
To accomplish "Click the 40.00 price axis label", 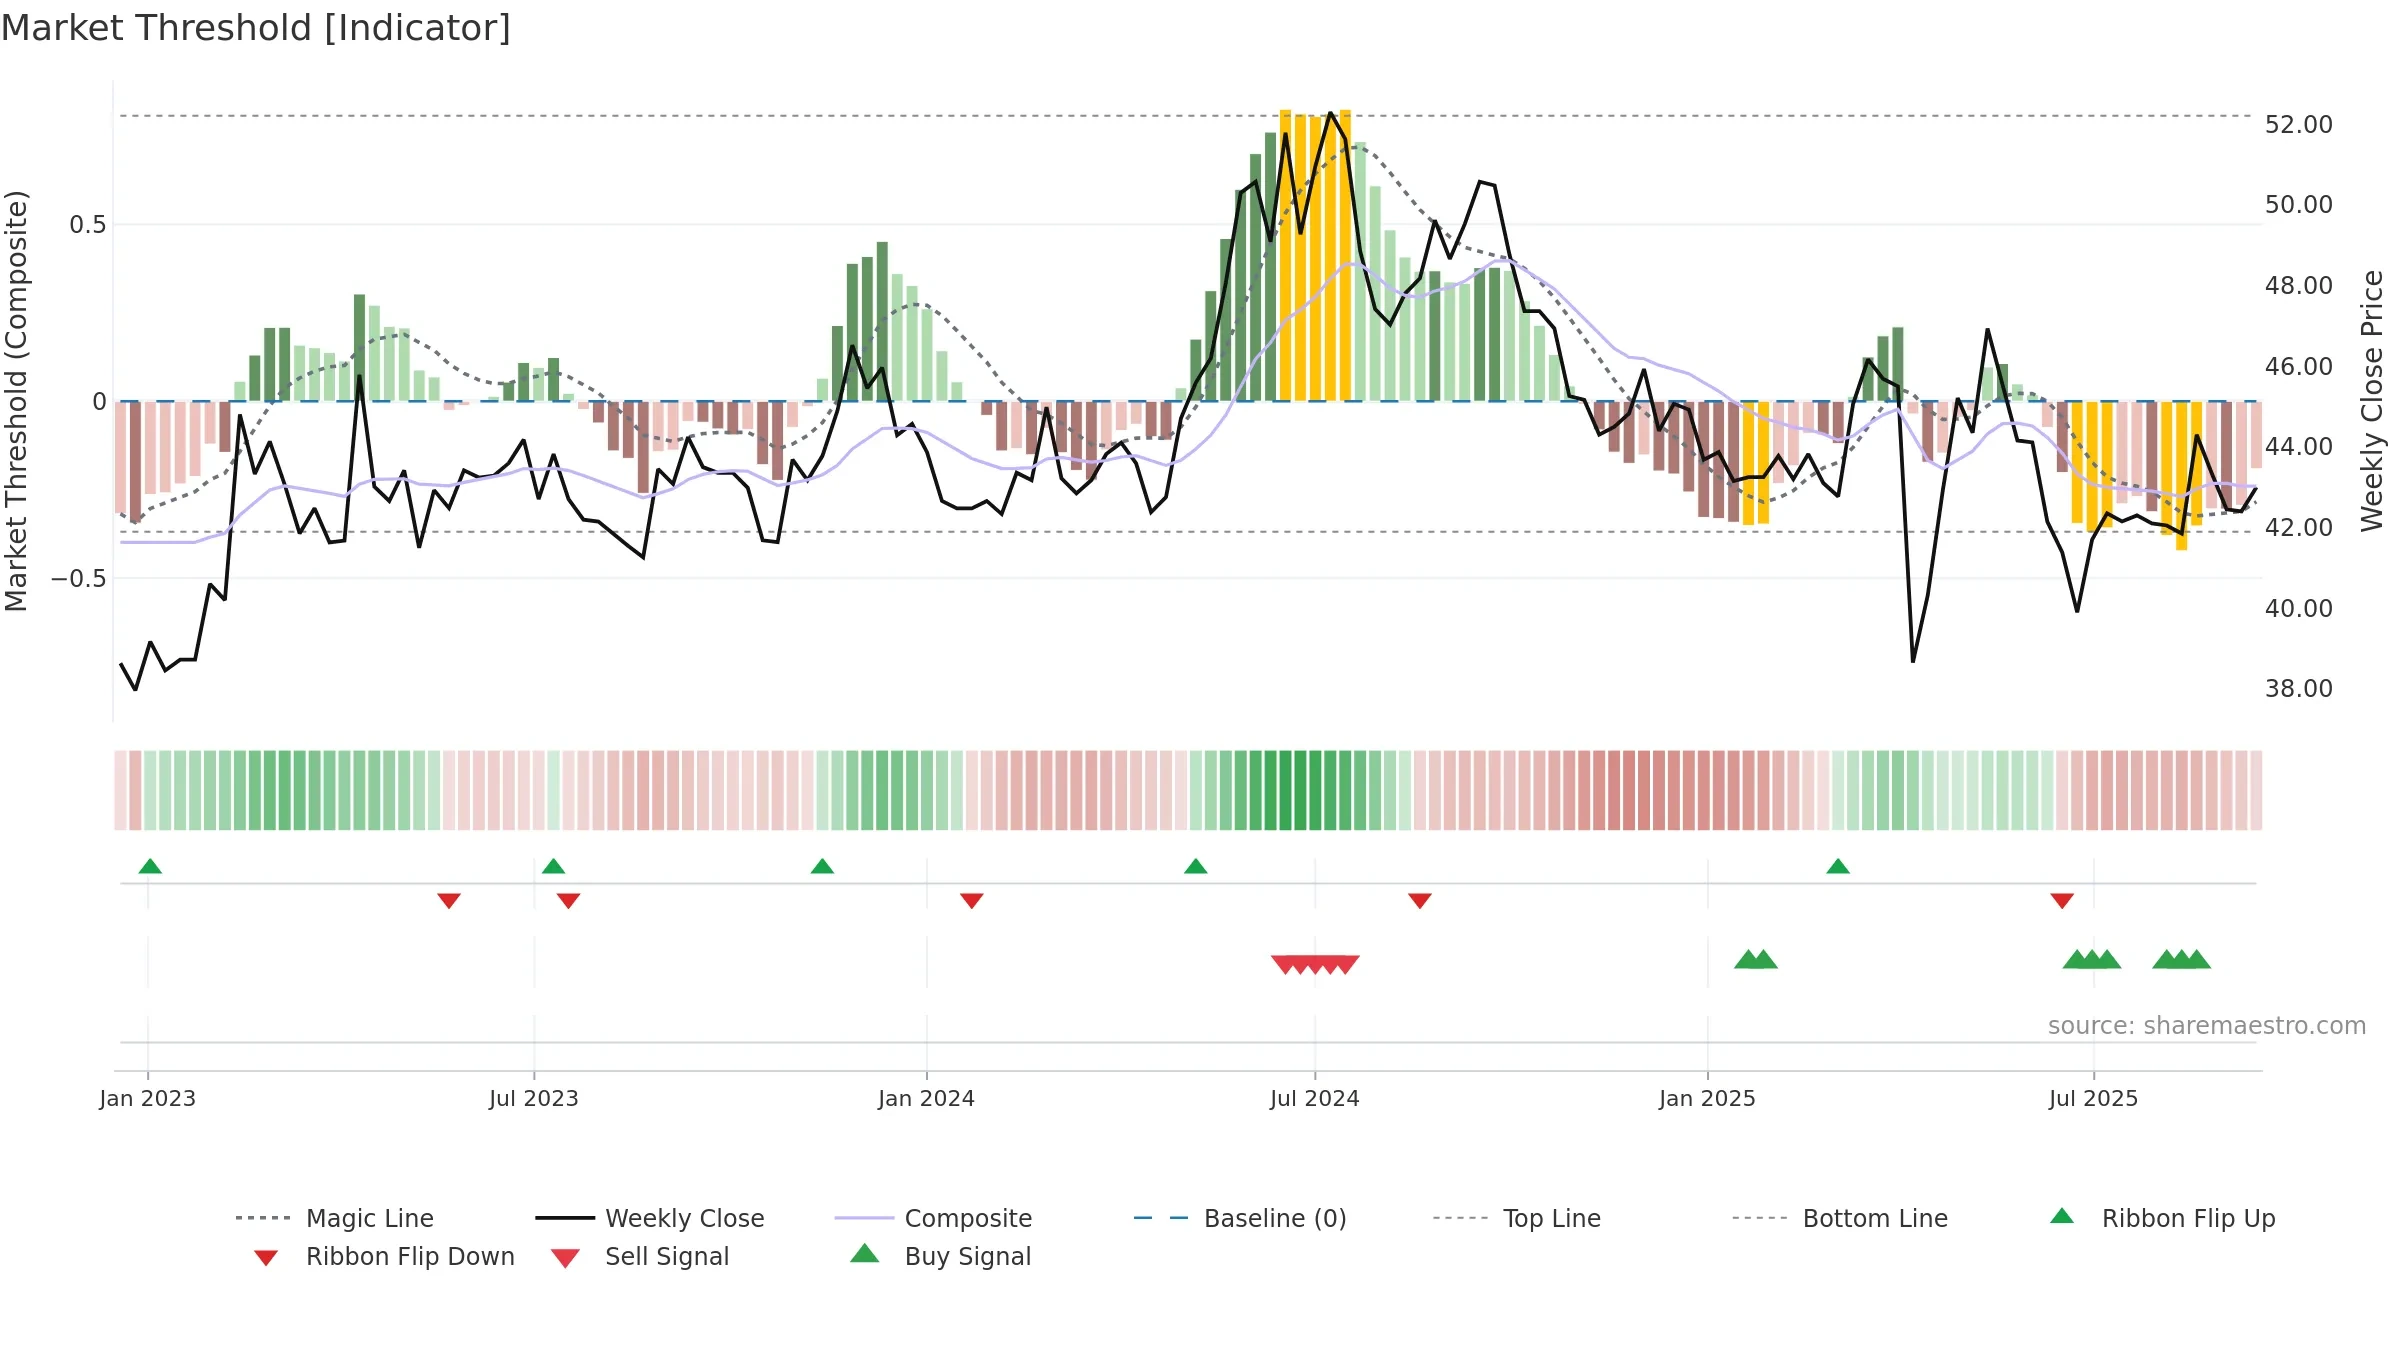I will [2298, 608].
